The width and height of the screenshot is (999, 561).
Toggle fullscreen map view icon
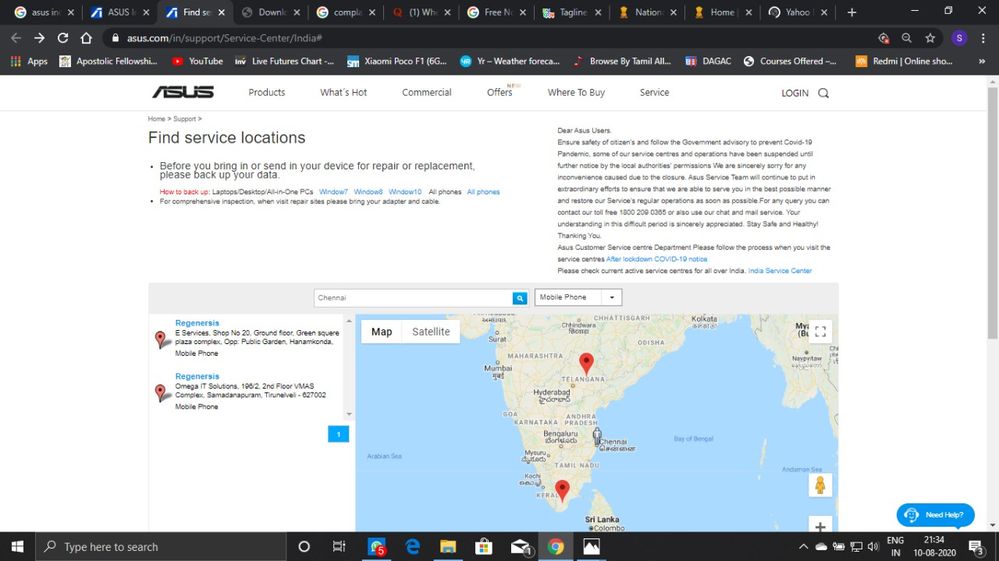(x=820, y=332)
